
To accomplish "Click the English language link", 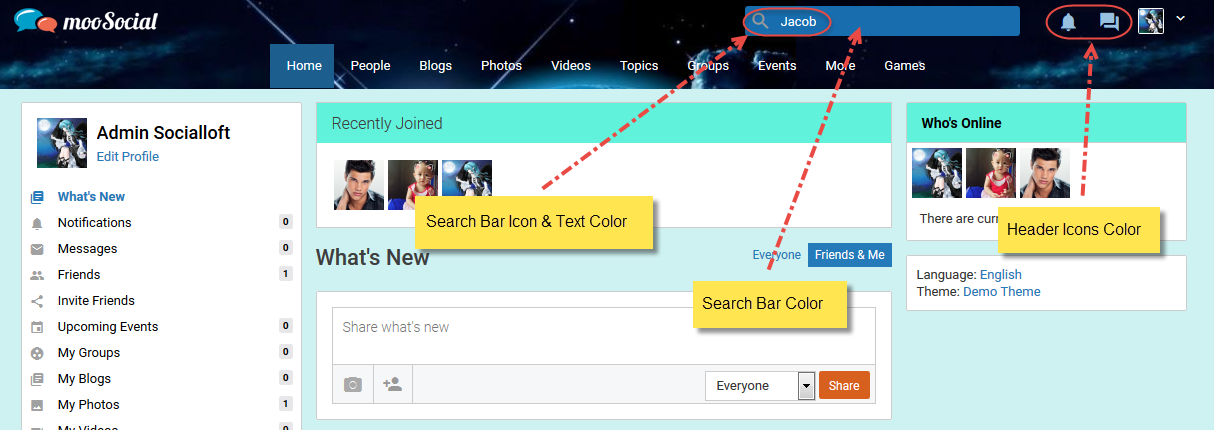I will 1001,274.
